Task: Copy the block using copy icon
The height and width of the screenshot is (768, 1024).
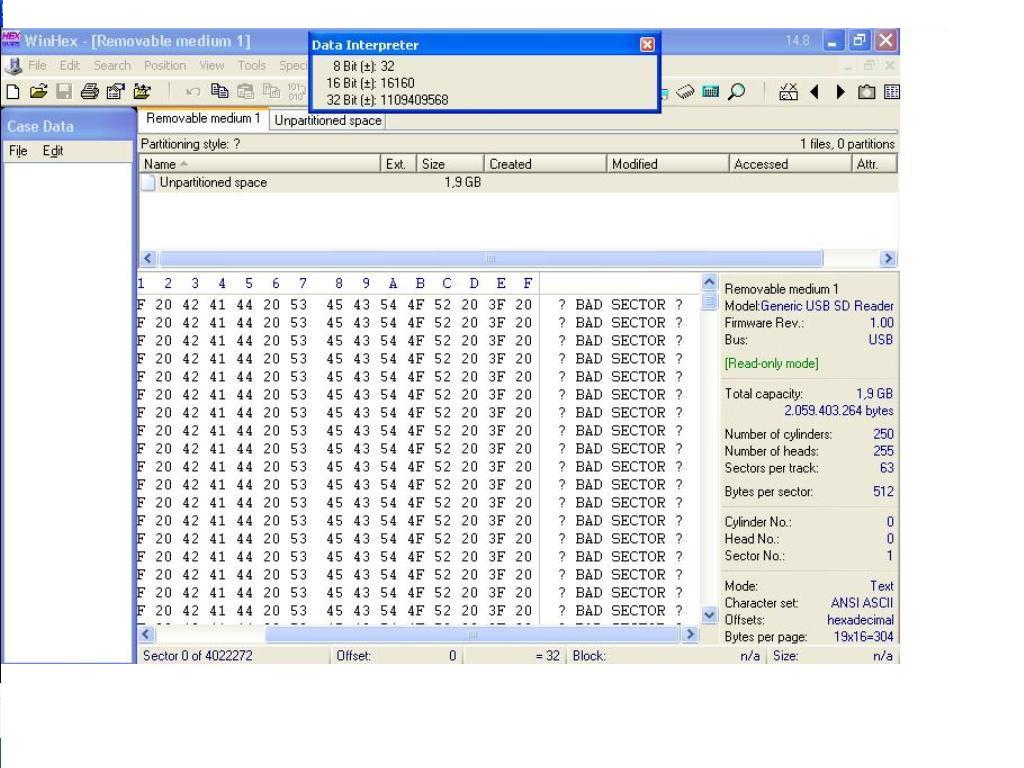Action: tap(219, 91)
